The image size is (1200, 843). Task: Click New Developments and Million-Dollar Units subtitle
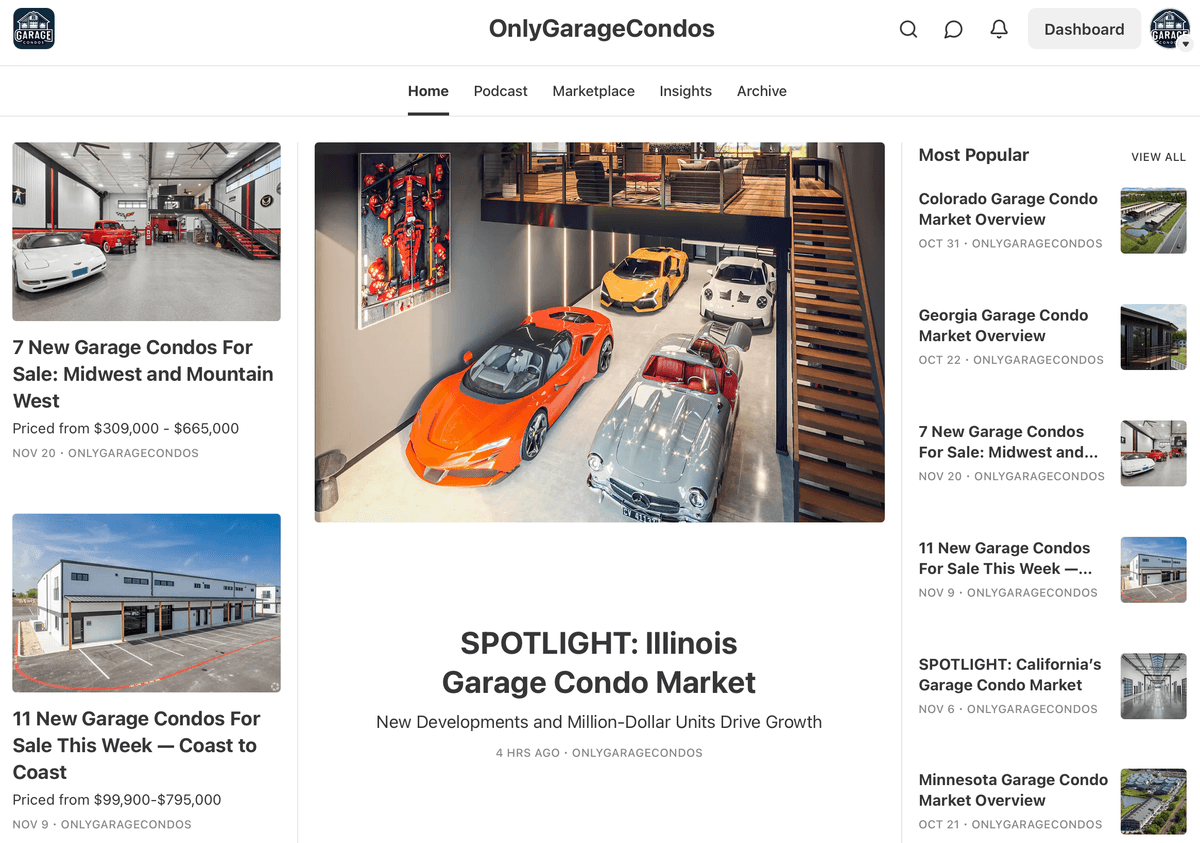click(599, 722)
